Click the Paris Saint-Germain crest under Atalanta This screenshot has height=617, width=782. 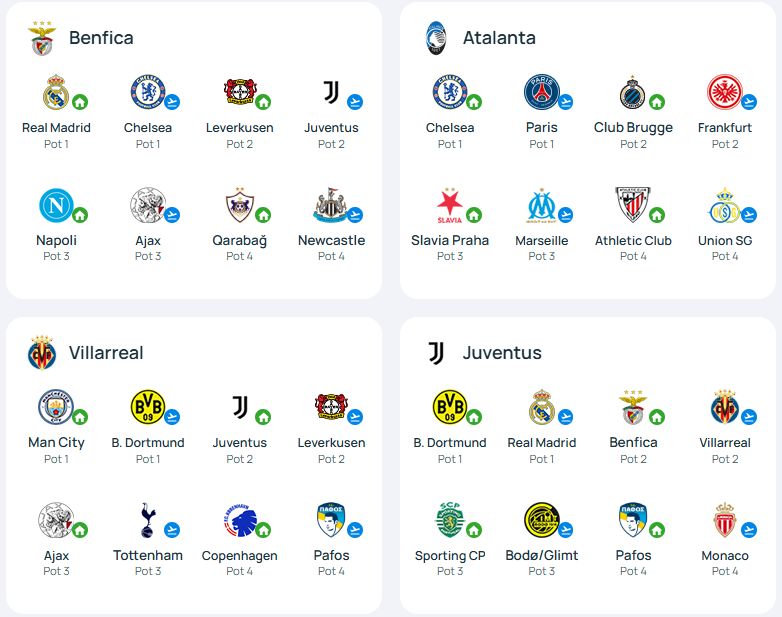(x=542, y=92)
